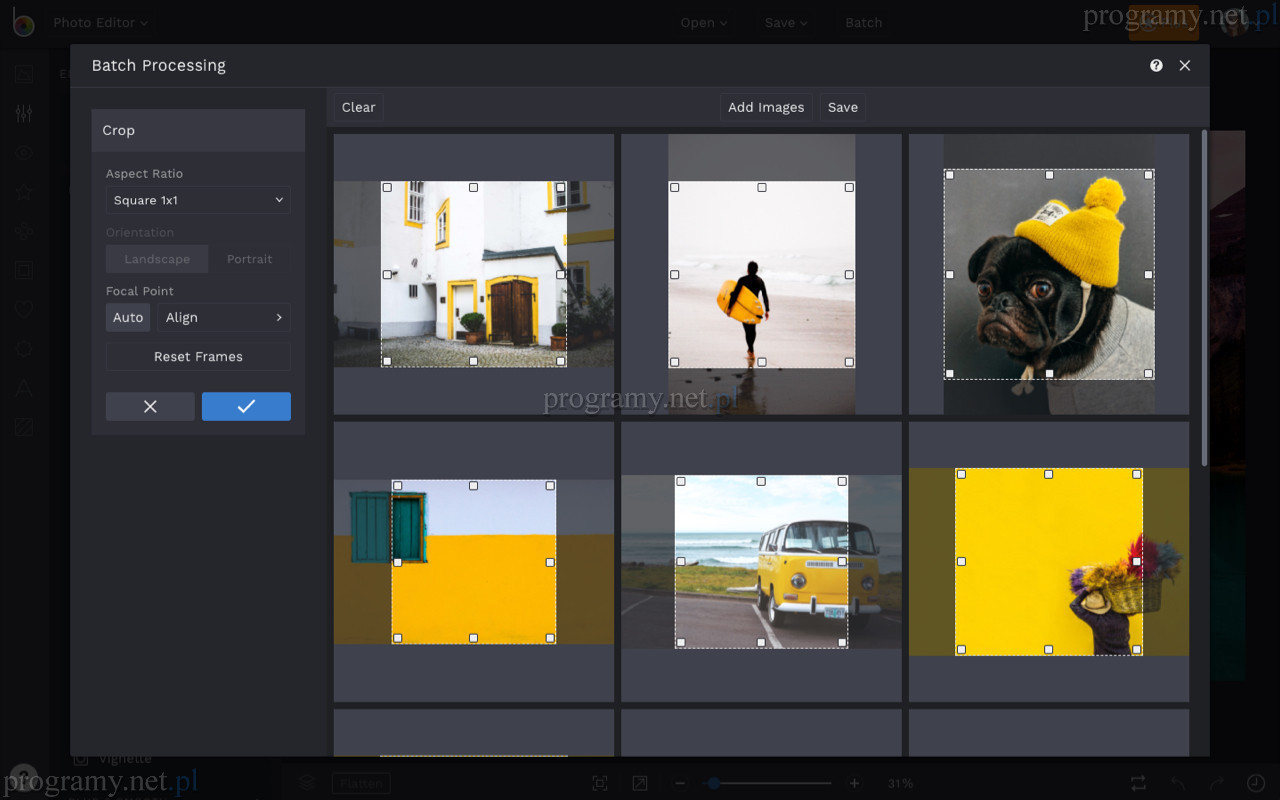Open the Photo Editor dropdown
Screen dimensions: 1280x800
[x=100, y=22]
